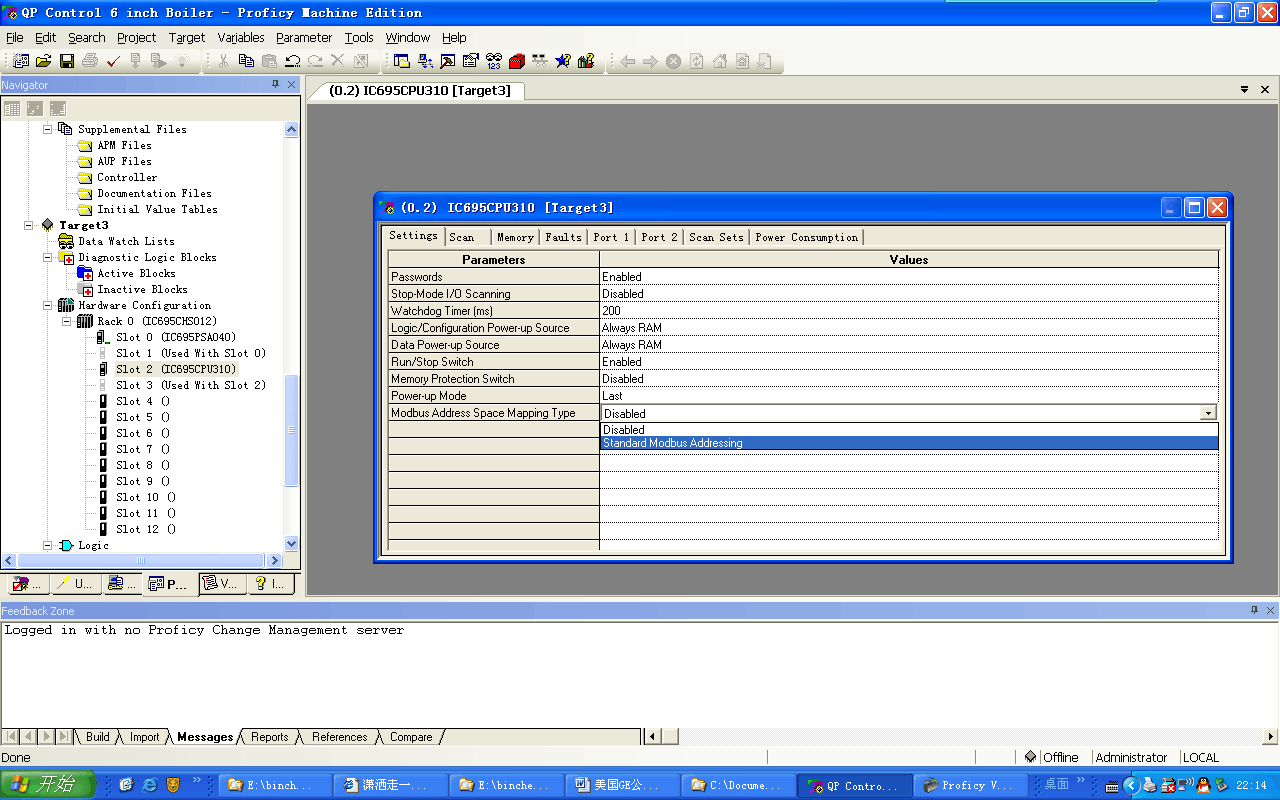
Task: Select Data Watch Lists tree item
Action: click(126, 241)
